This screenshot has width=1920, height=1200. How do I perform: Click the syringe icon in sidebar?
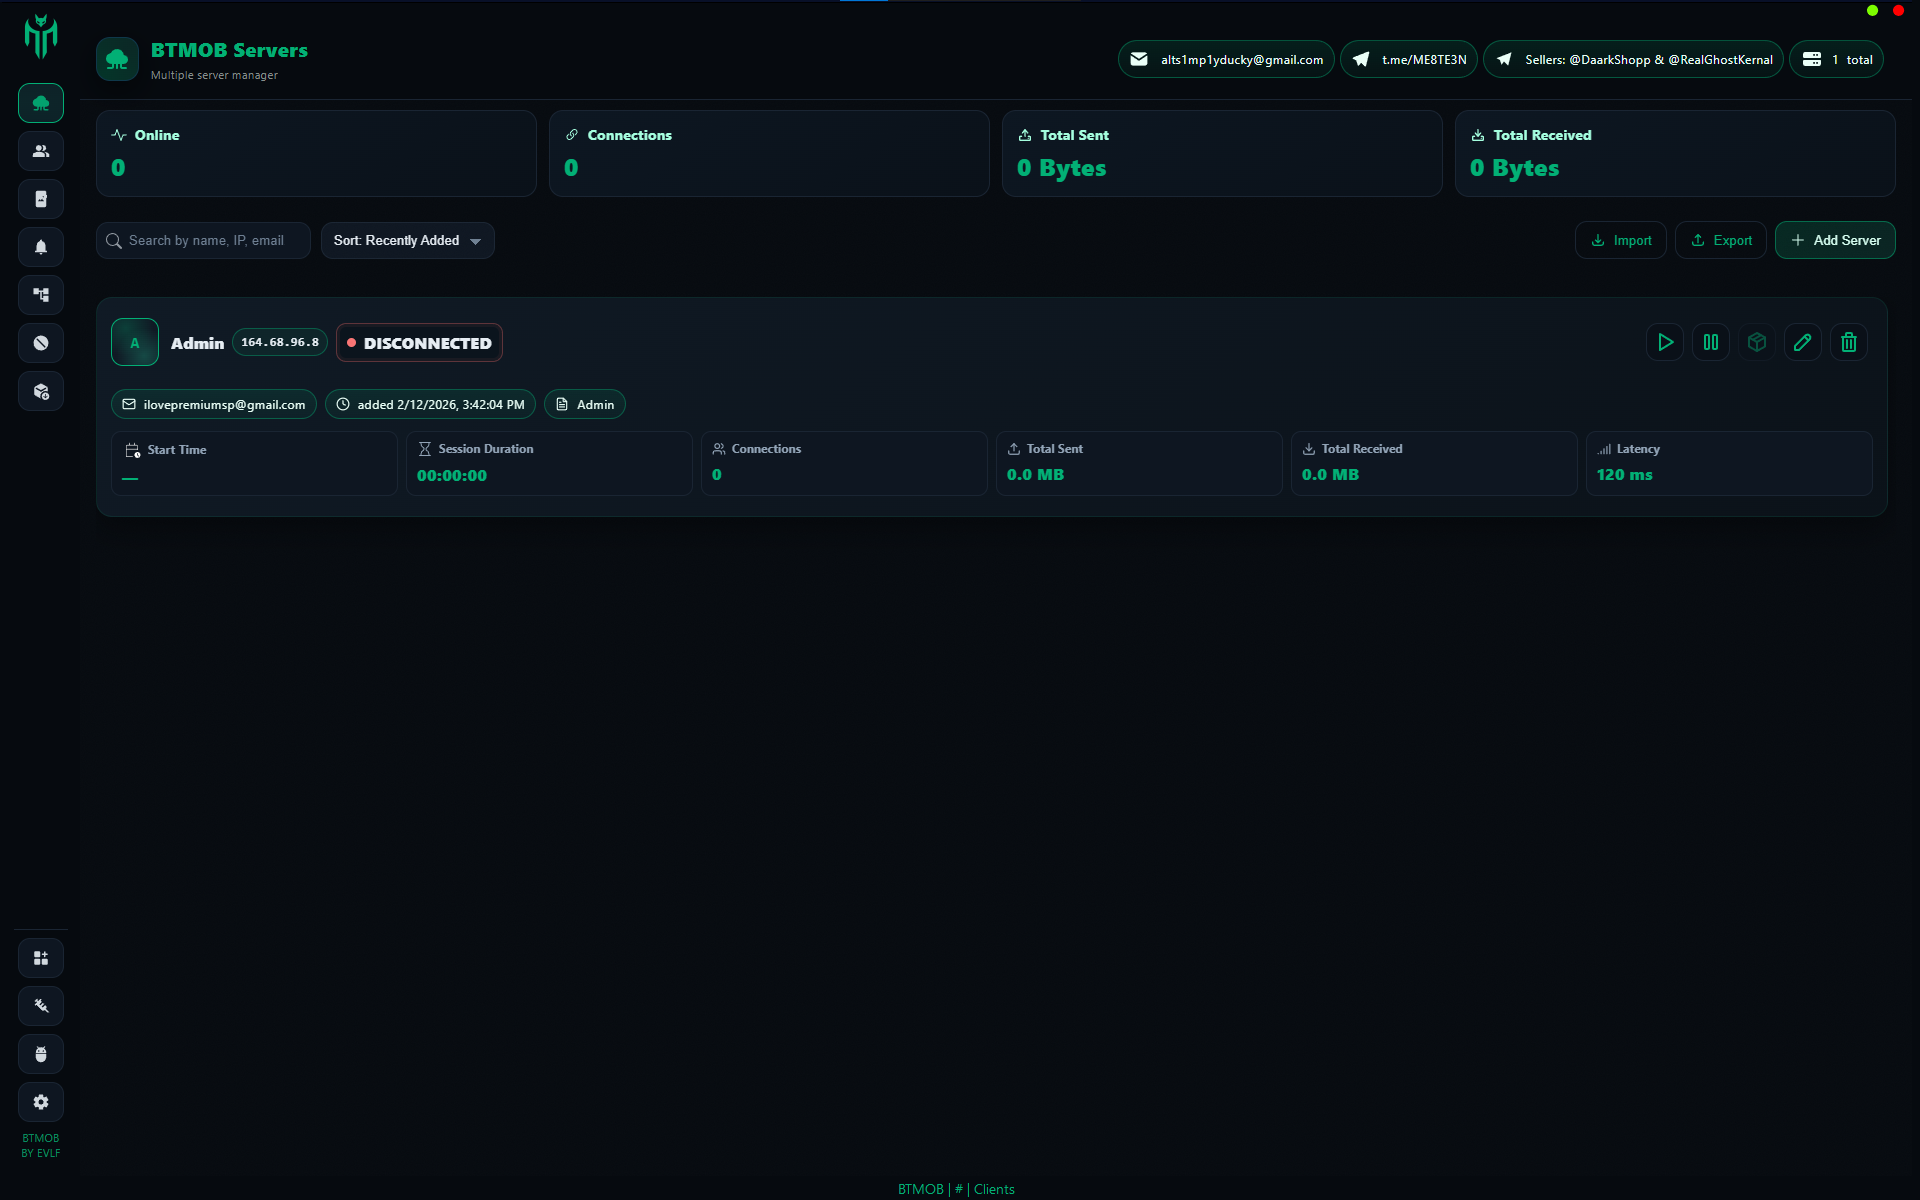(x=41, y=1006)
